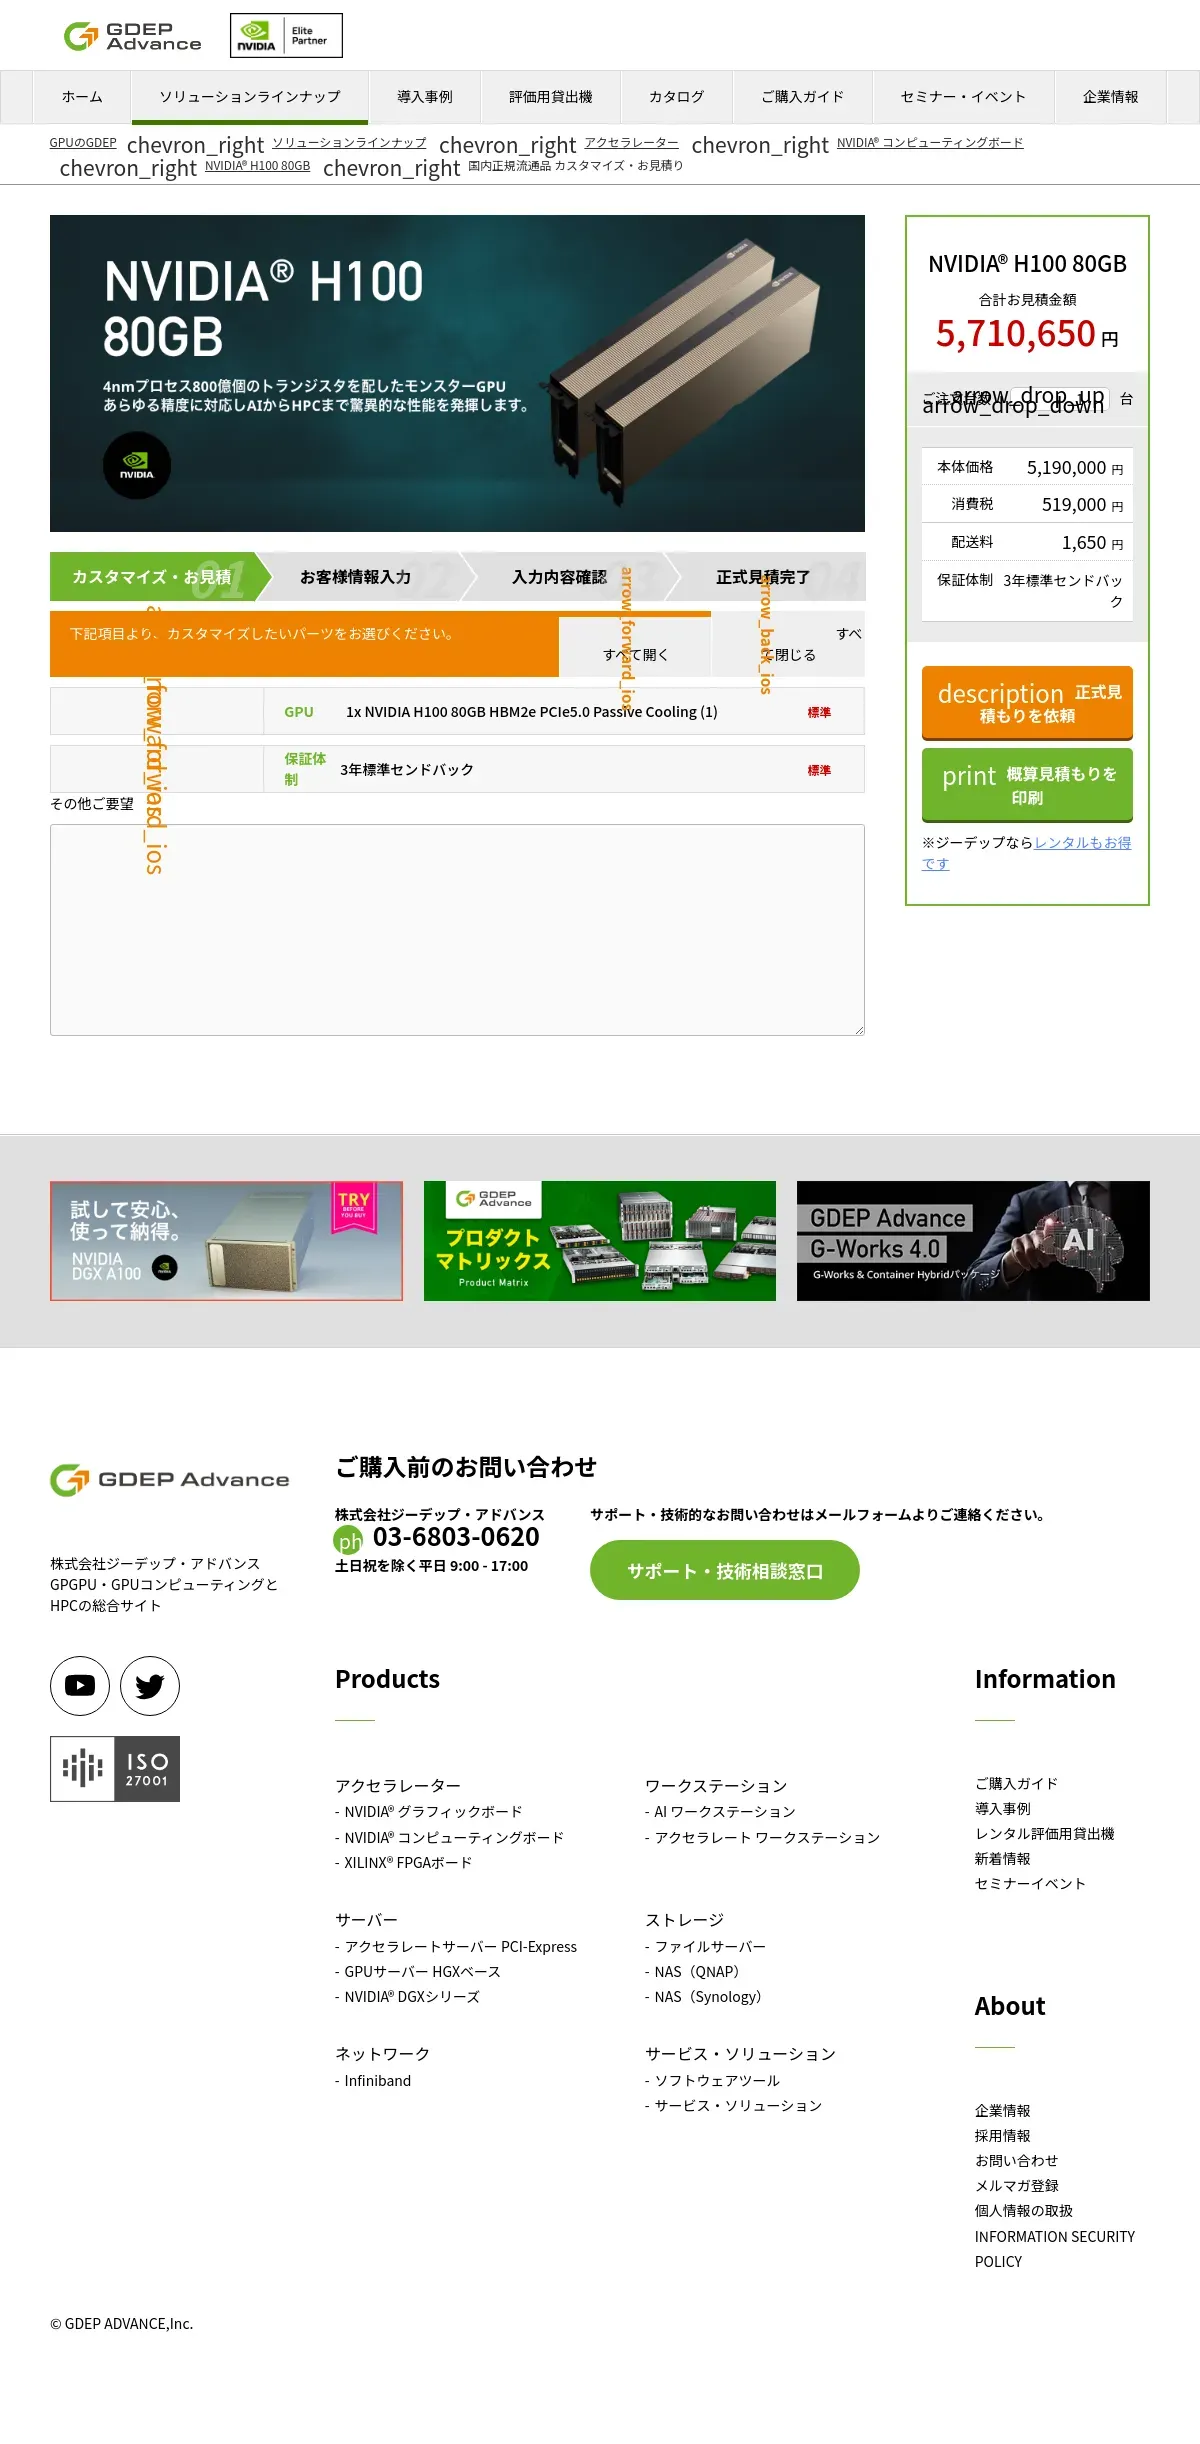1200x2444 pixels.
Task: Open footer link レンタル評価用貸出機
Action: 1044,1833
